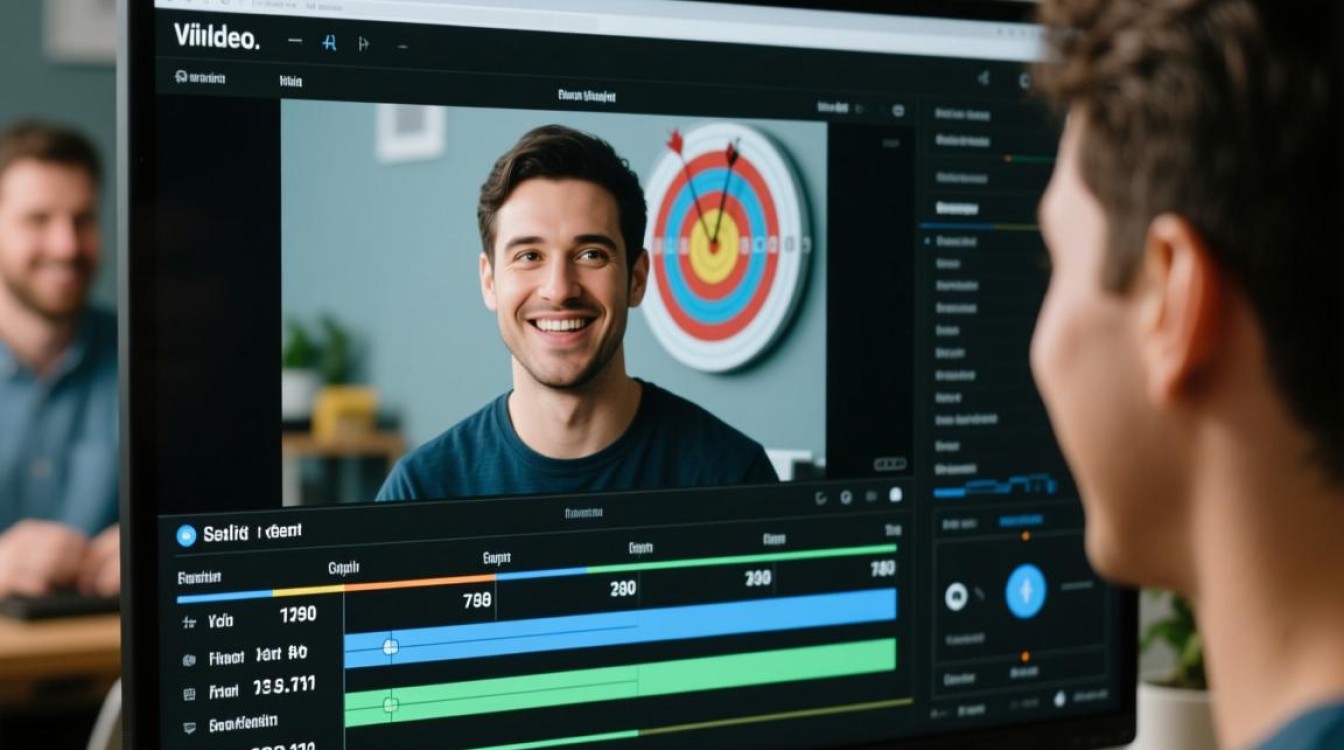Select the blue tool icon in the header
The image size is (1344, 750).
point(329,43)
